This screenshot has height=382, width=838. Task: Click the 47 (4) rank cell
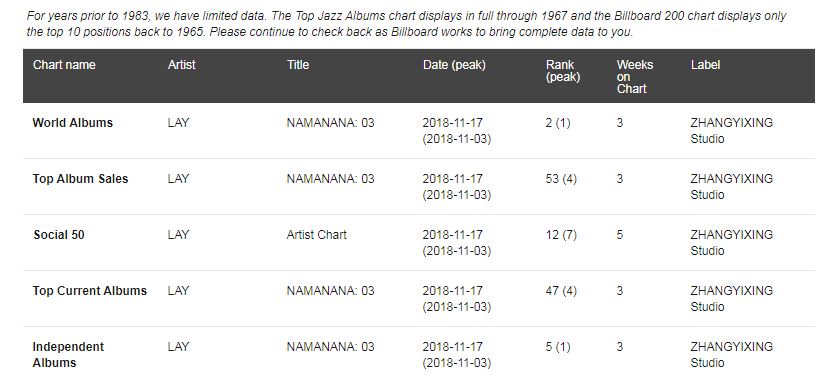pyautogui.click(x=561, y=291)
